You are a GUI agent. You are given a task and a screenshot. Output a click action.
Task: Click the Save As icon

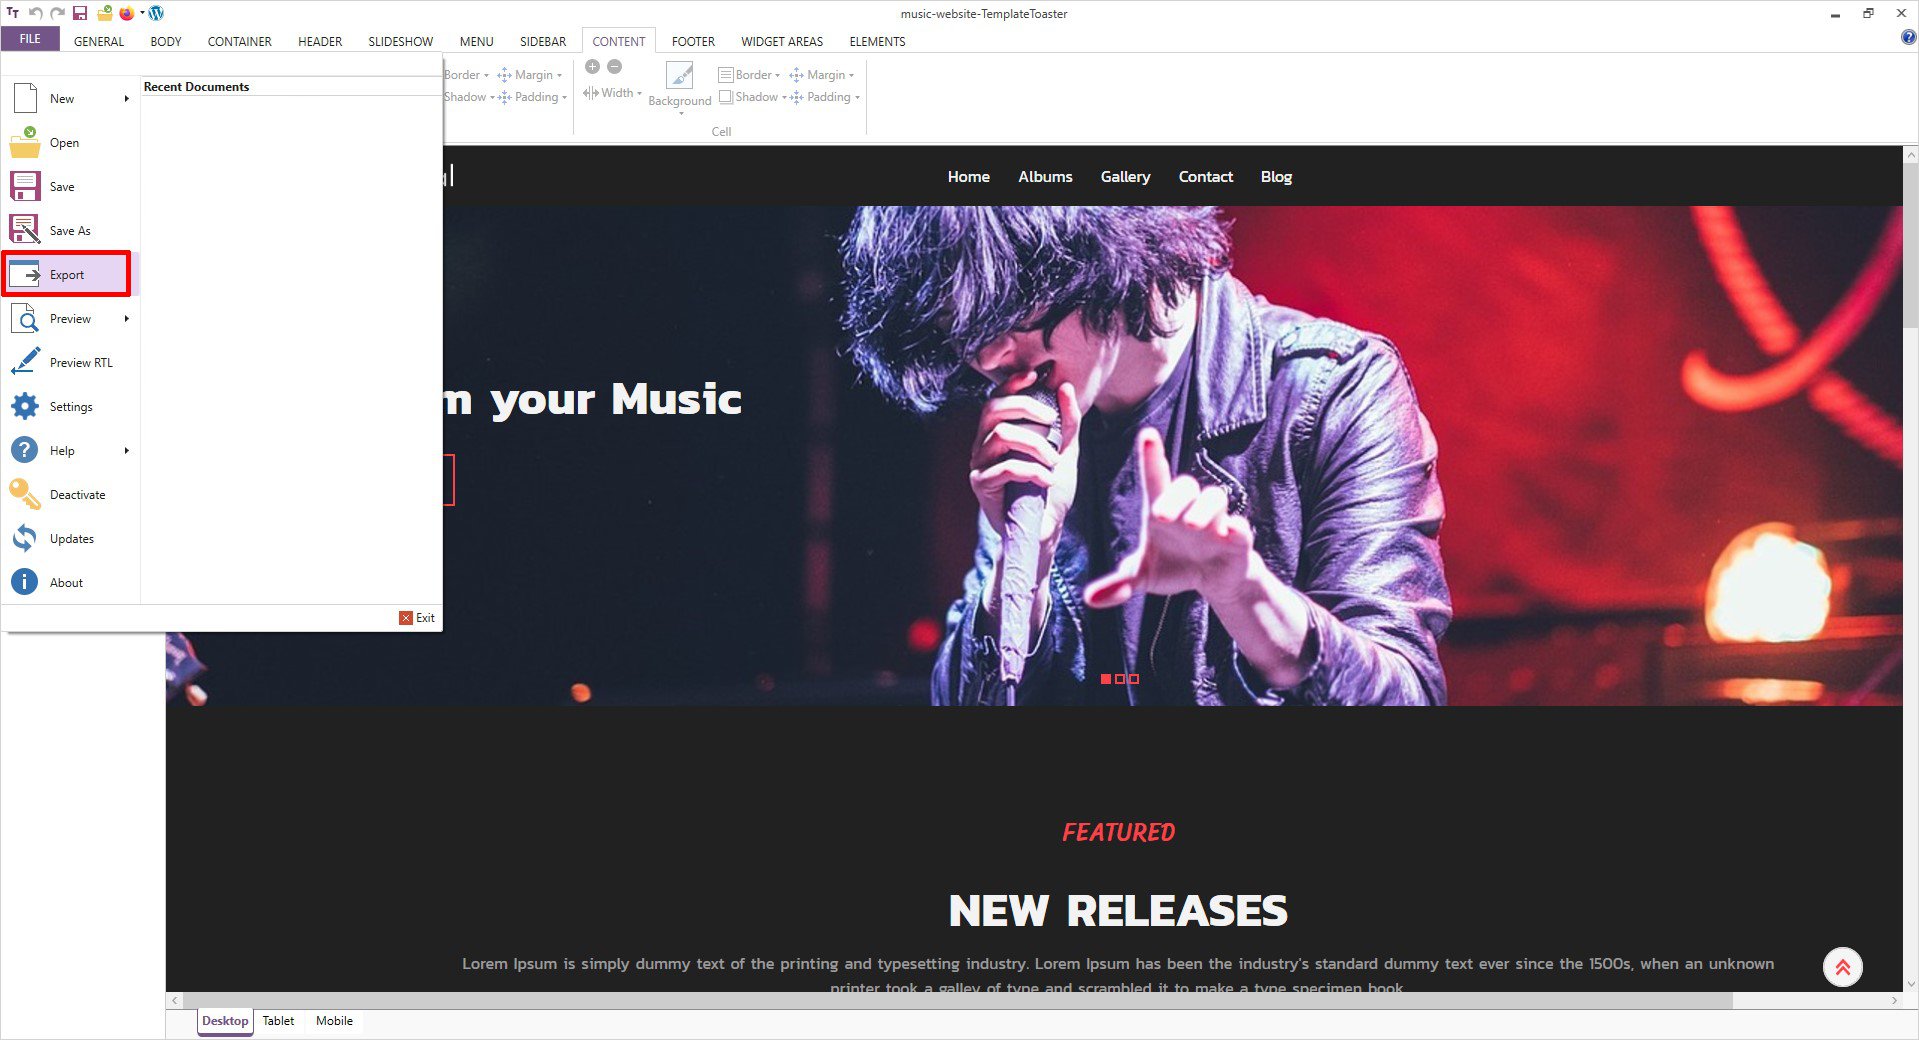25,231
